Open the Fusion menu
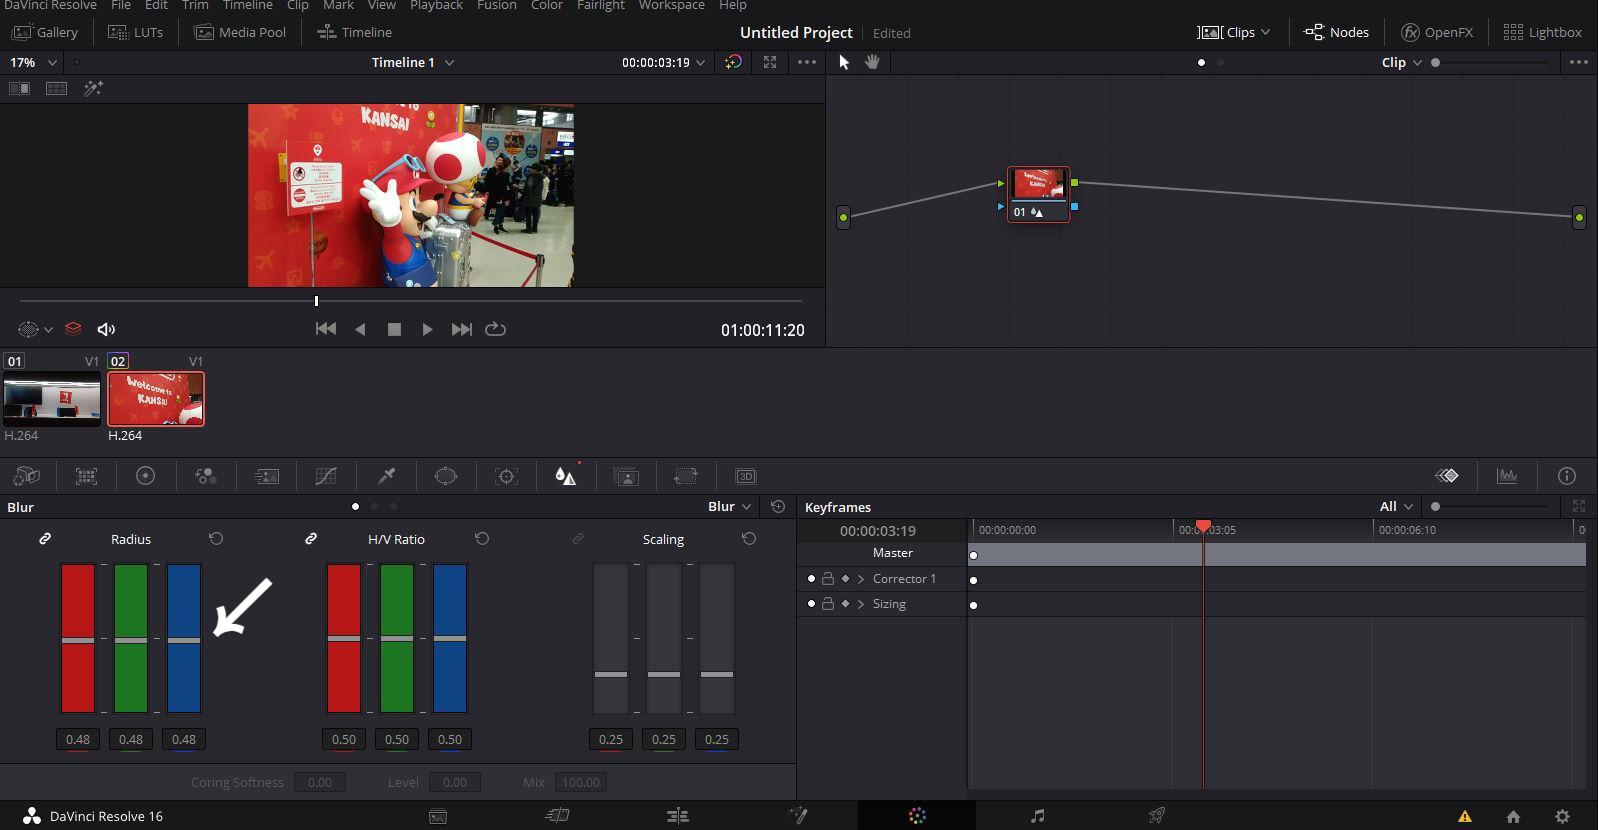This screenshot has height=830, width=1598. point(497,5)
